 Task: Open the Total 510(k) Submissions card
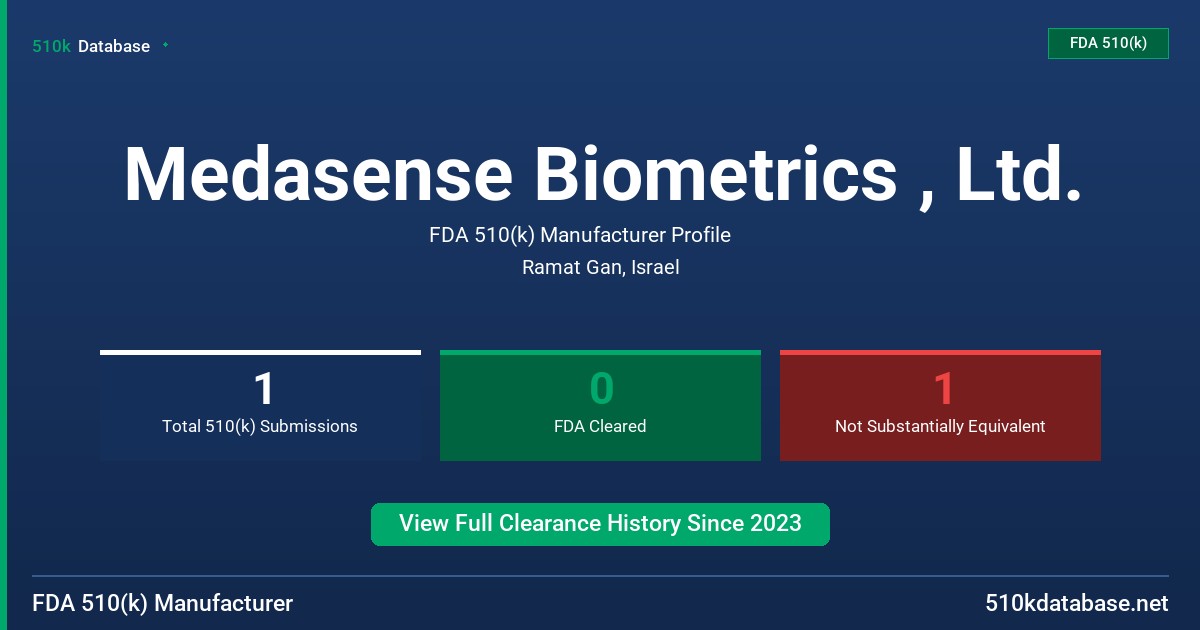(x=260, y=406)
